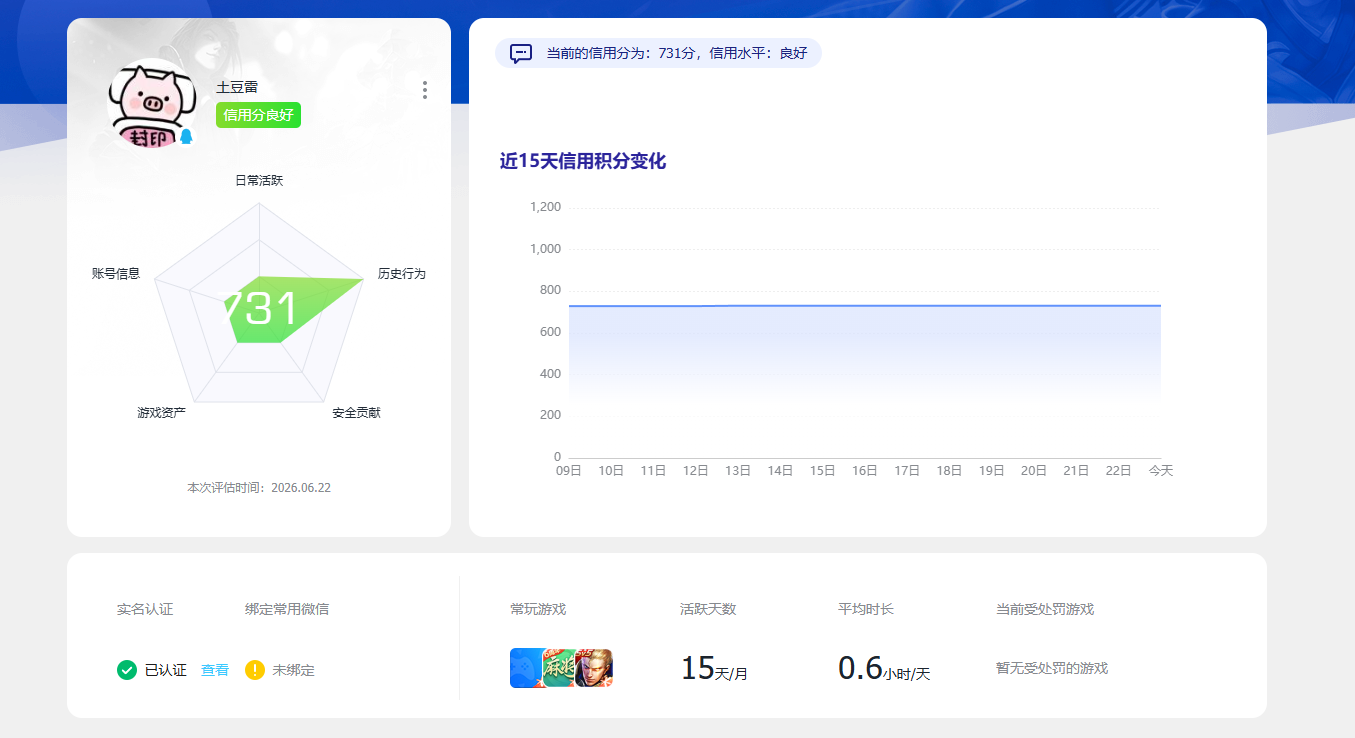Click the 平均时长 label
Image resolution: width=1355 pixels, height=738 pixels.
click(866, 609)
